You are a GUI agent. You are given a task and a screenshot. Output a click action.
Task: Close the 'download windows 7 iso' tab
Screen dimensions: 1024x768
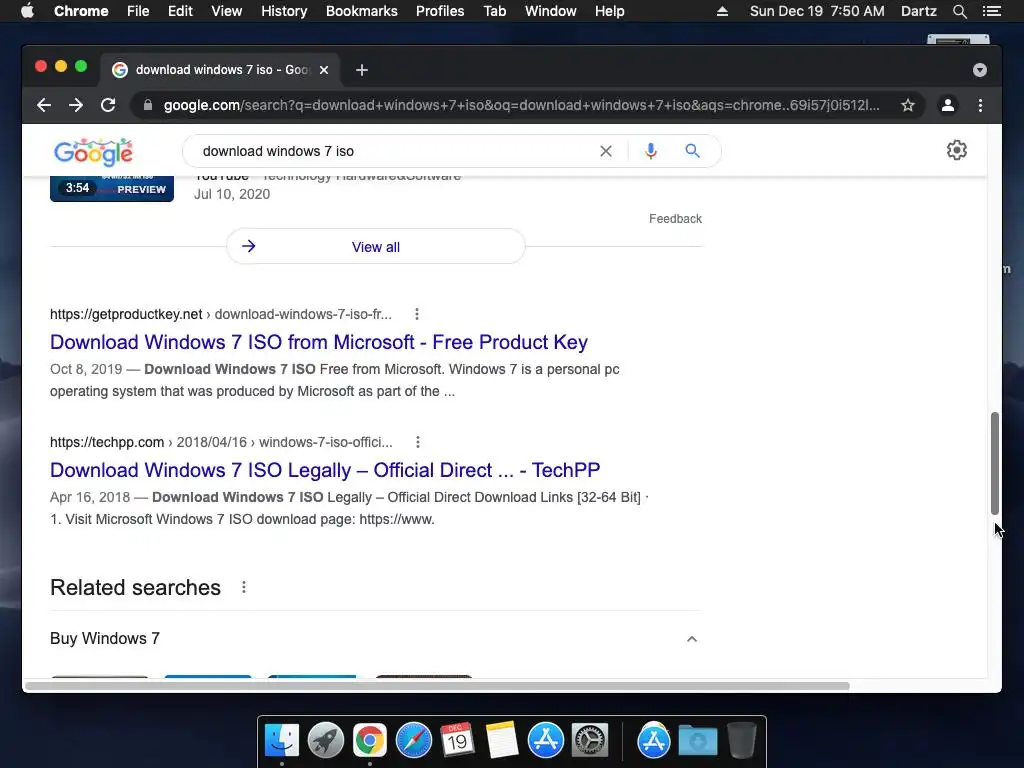coord(324,70)
